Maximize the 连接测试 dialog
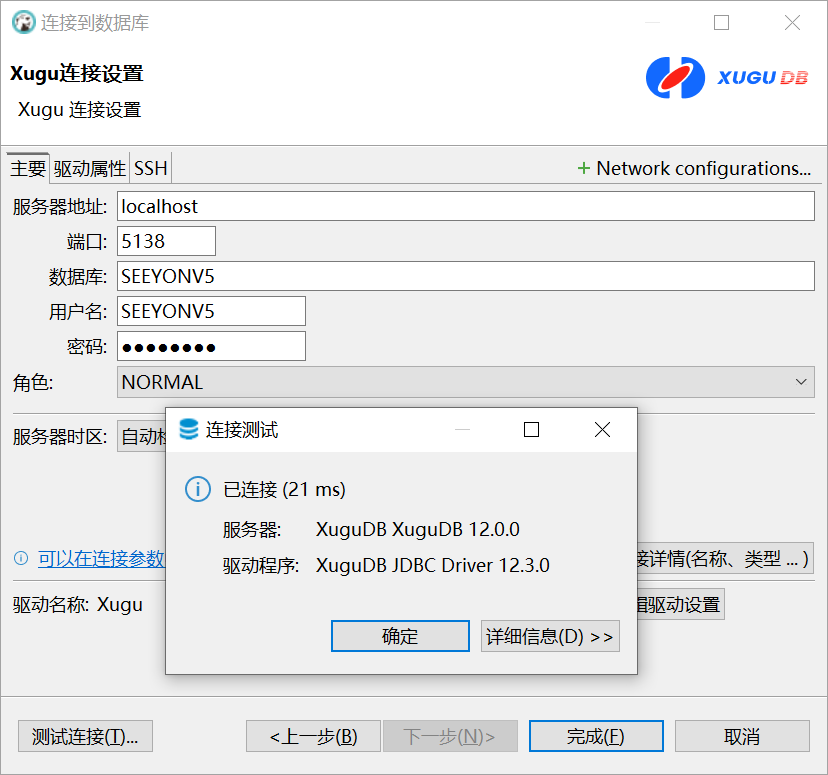 click(531, 430)
